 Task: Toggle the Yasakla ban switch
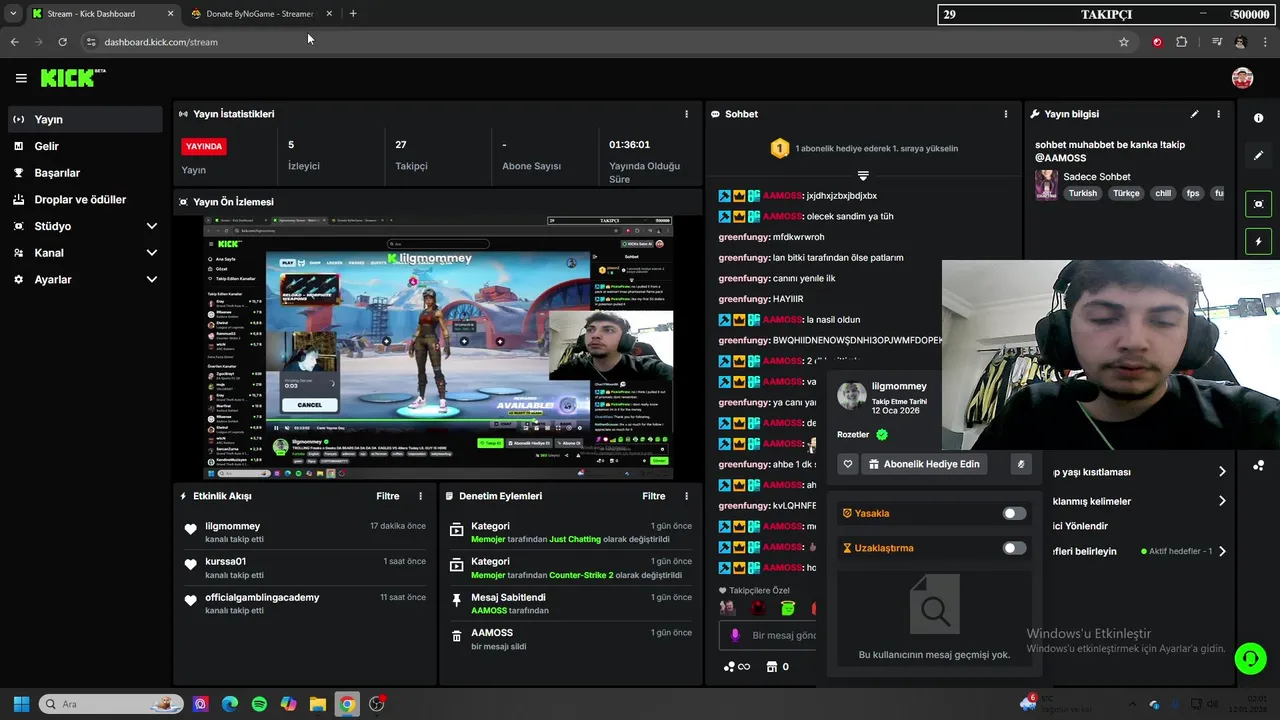1014,513
